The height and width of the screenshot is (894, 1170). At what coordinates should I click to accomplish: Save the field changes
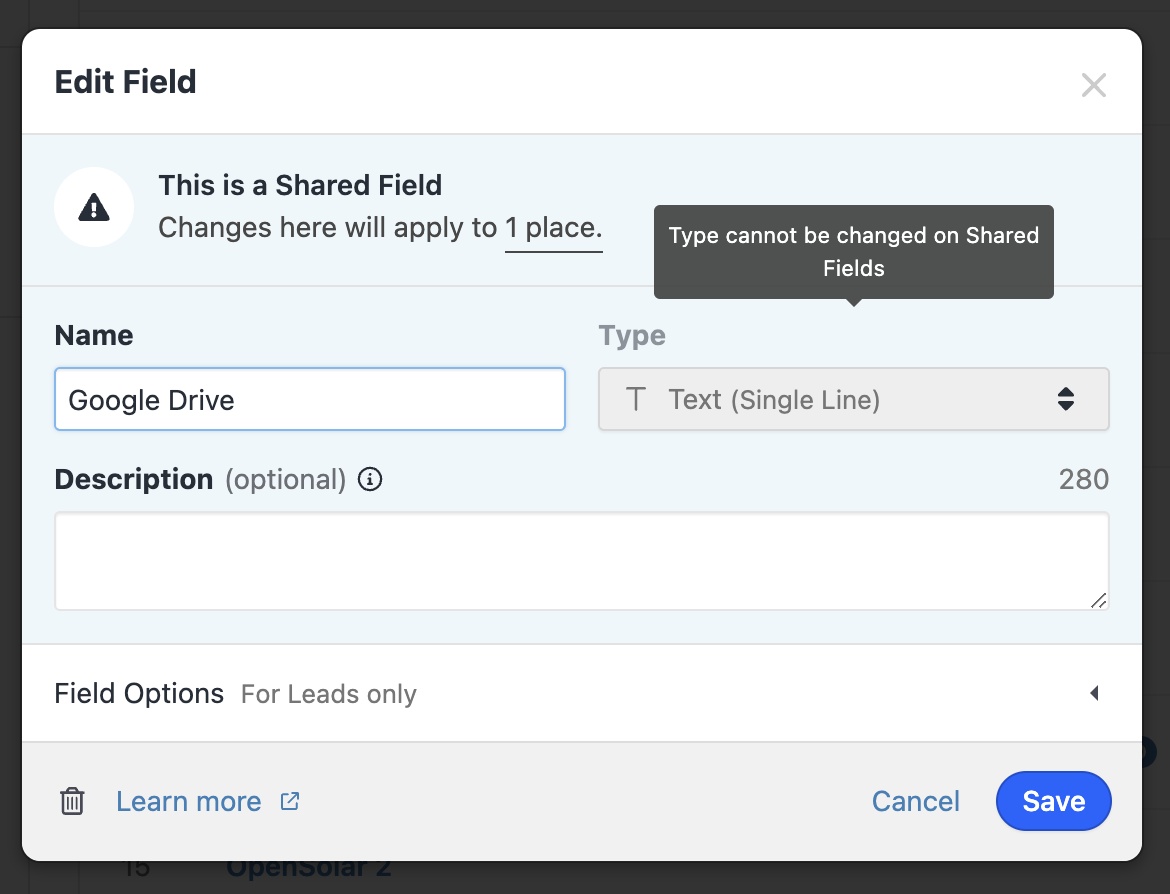click(x=1053, y=801)
